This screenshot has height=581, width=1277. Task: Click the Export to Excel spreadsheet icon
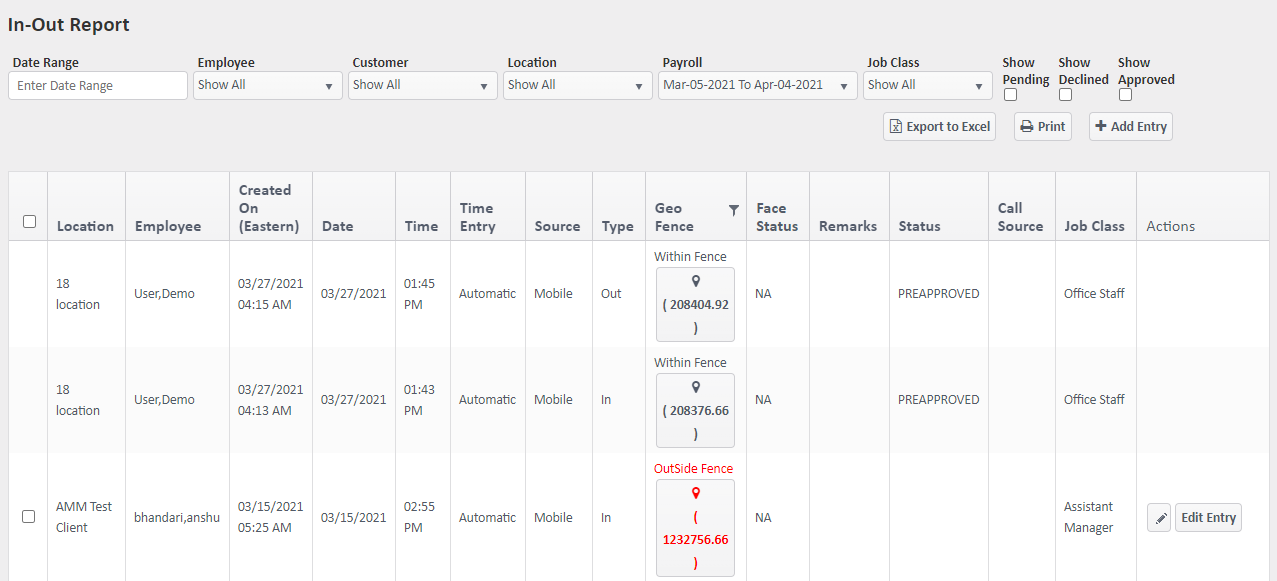895,126
